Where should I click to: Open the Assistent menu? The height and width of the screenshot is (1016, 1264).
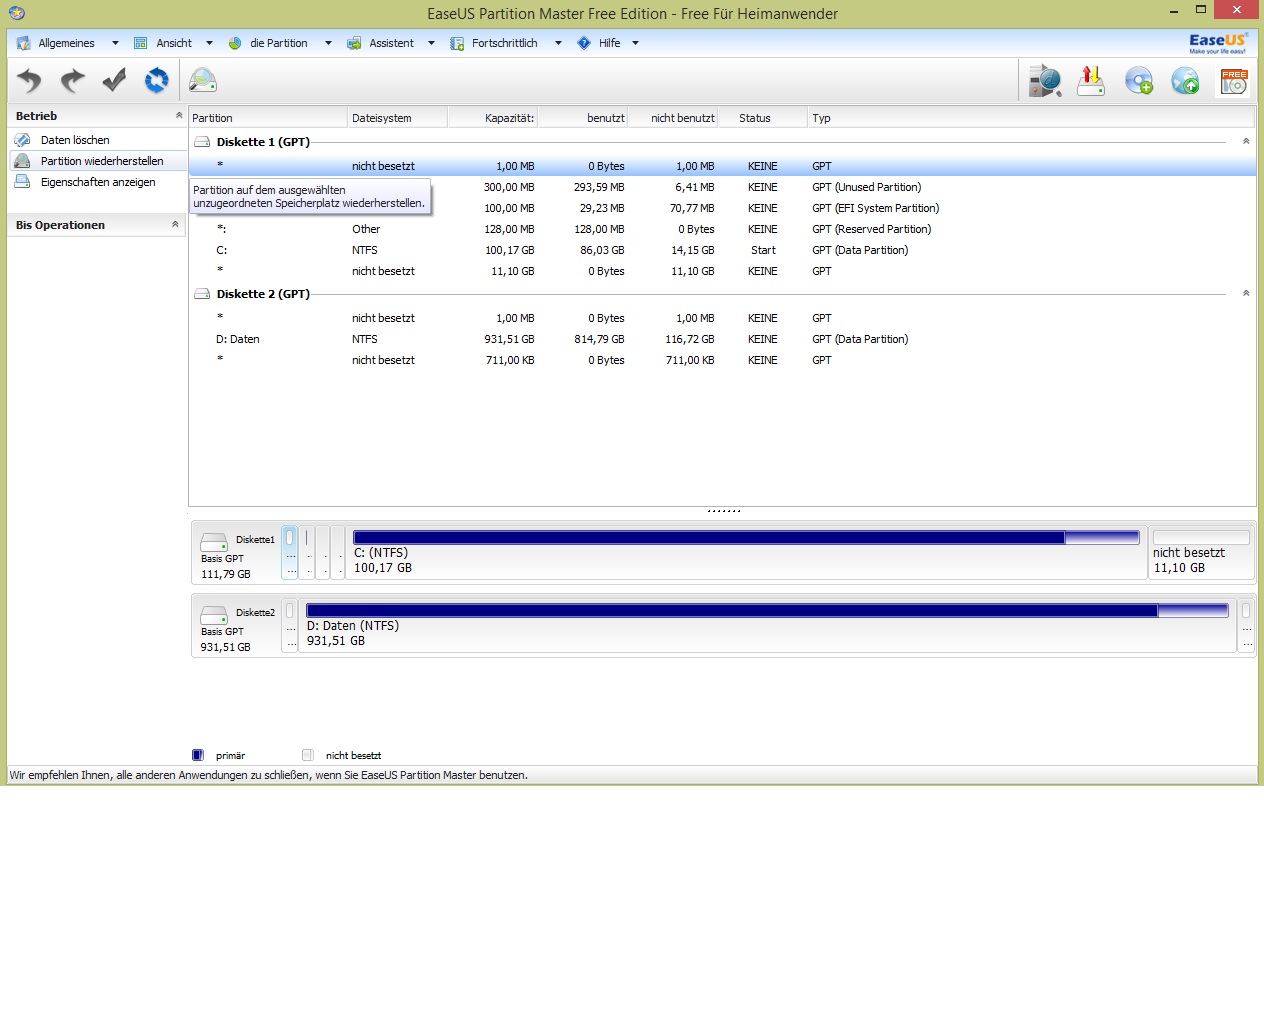tap(391, 43)
